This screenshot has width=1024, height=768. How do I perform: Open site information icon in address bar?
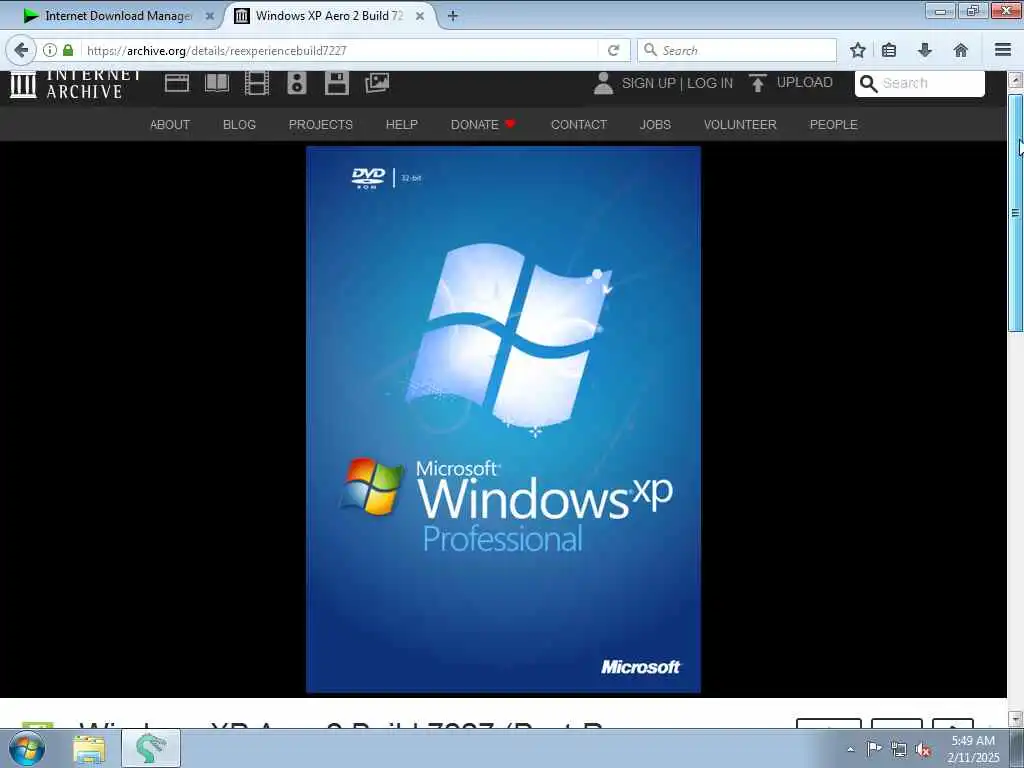[50, 50]
